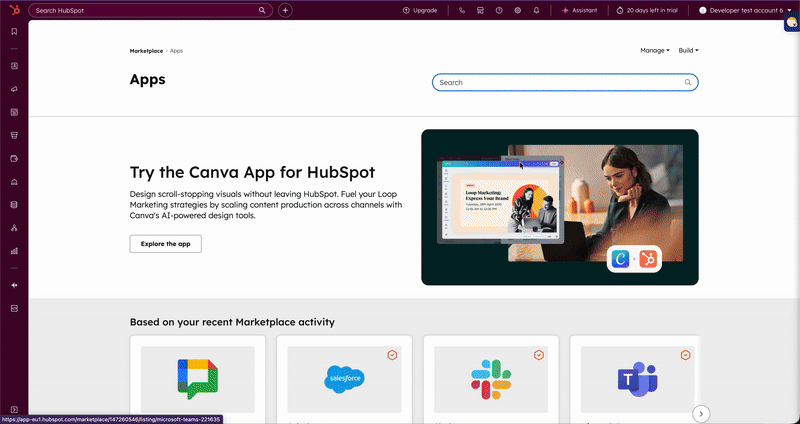Click certified badge on Salesforce card

click(392, 355)
